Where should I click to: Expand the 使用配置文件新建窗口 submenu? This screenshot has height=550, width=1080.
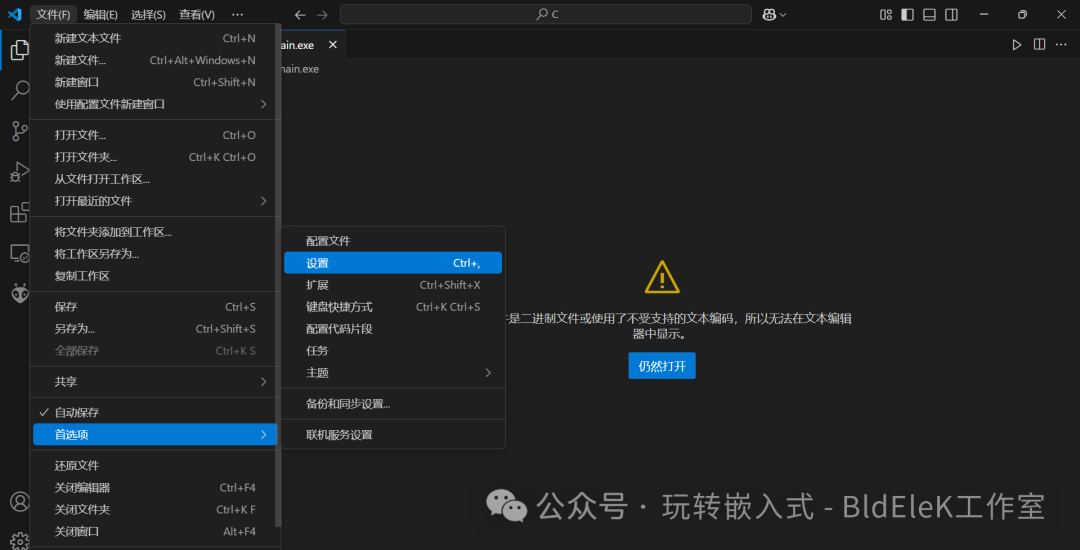(x=155, y=104)
